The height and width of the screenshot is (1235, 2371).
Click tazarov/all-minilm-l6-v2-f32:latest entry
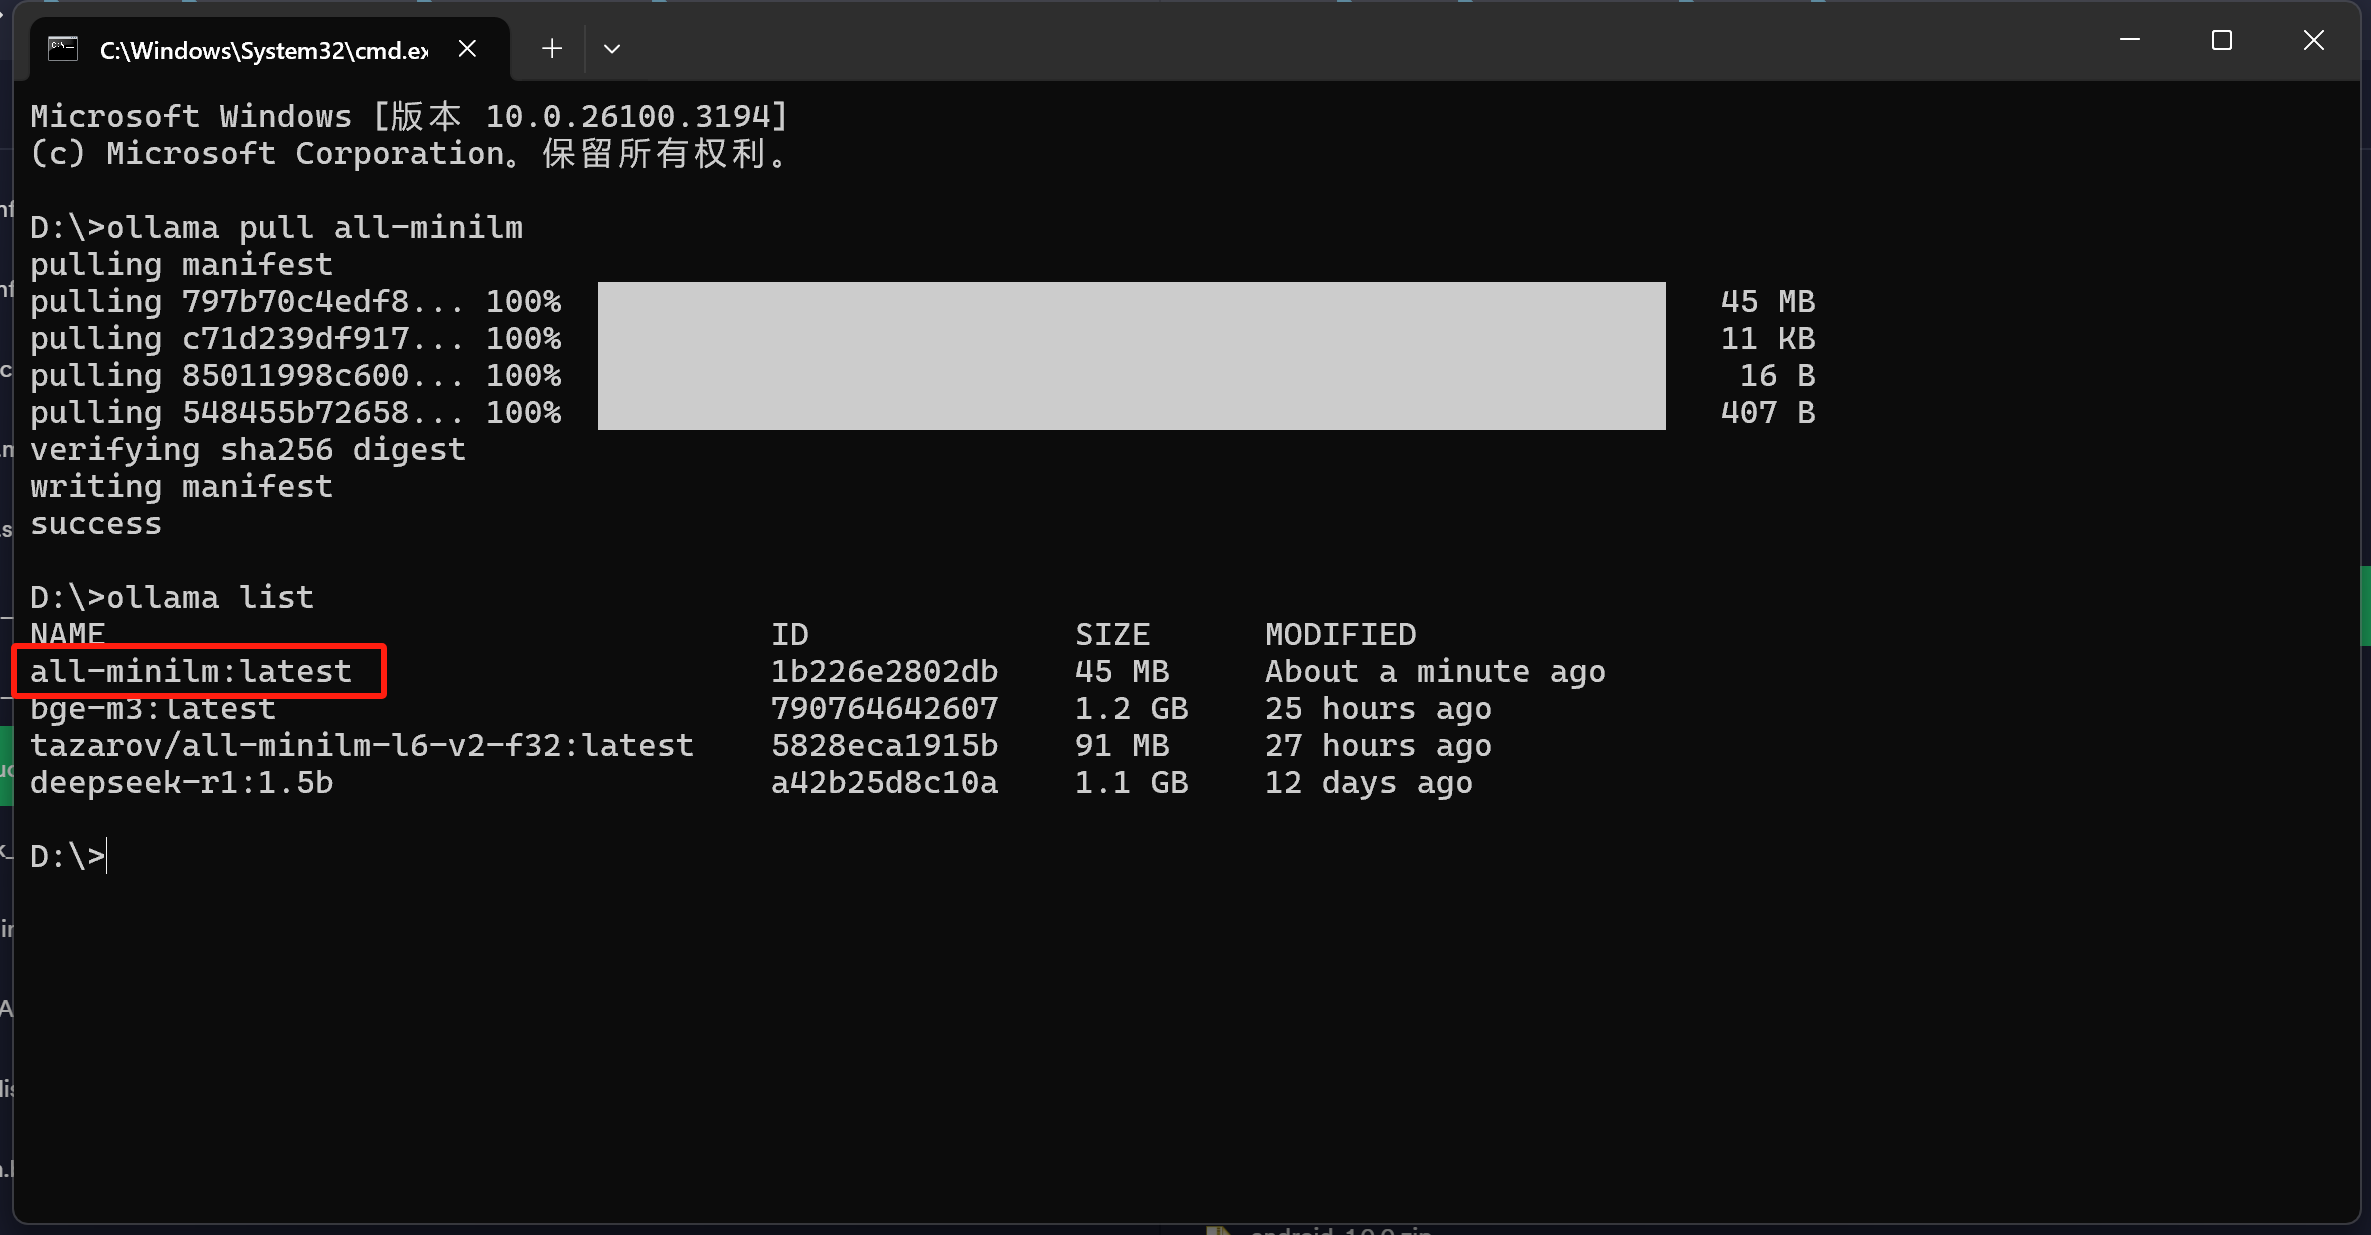pyautogui.click(x=362, y=746)
